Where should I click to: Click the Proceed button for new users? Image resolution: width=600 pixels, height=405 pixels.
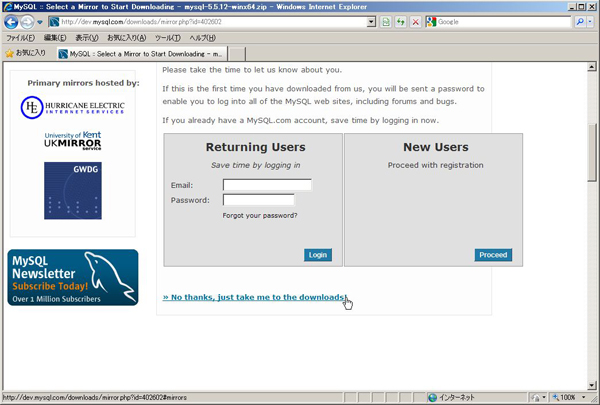[493, 255]
